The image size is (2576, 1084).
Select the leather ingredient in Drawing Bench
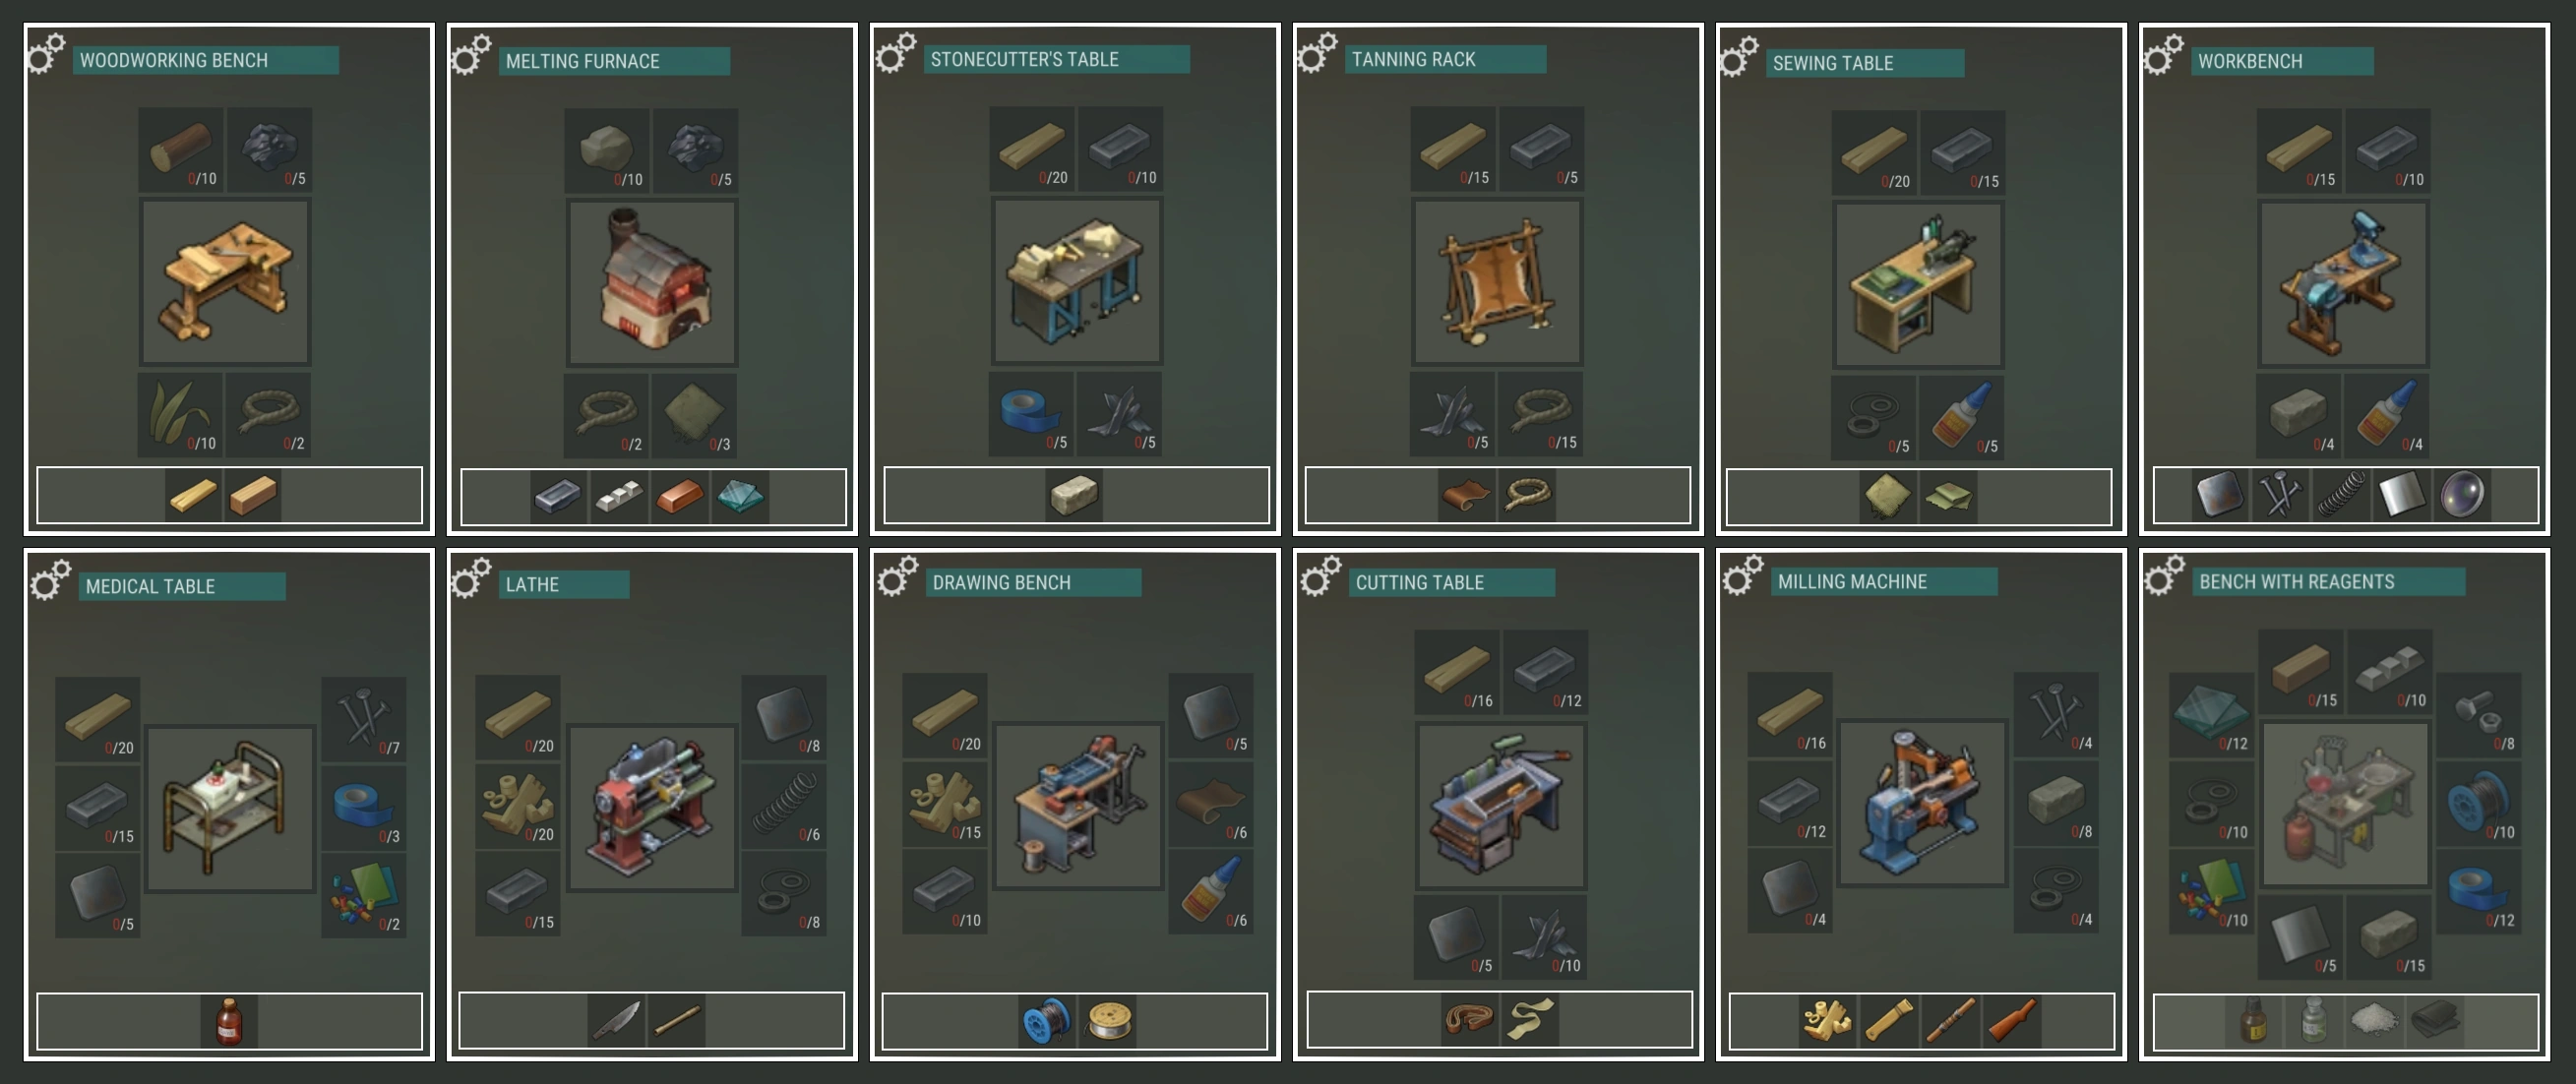(x=1211, y=804)
